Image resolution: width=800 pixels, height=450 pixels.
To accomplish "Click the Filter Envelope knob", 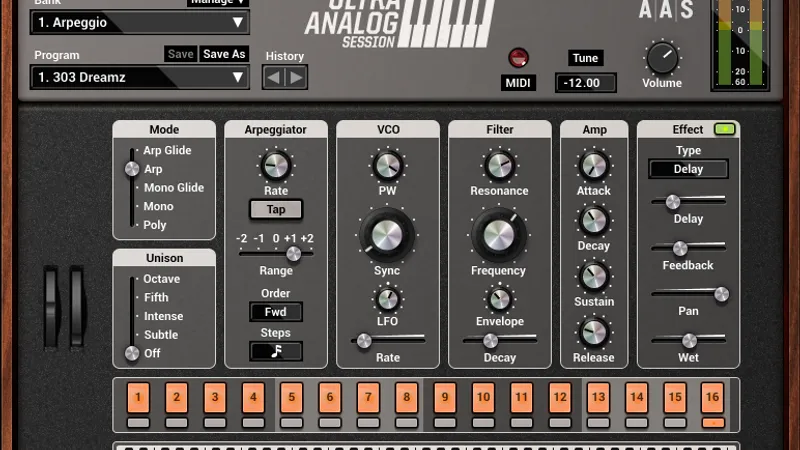I will 499,299.
